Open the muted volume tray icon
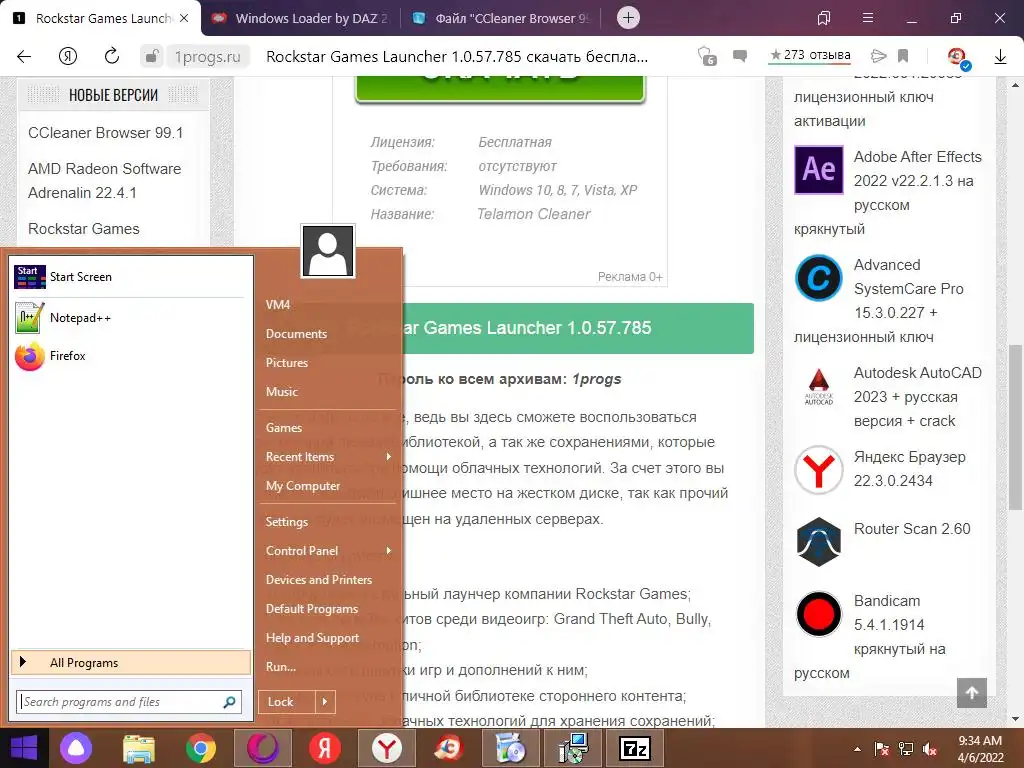 point(930,748)
